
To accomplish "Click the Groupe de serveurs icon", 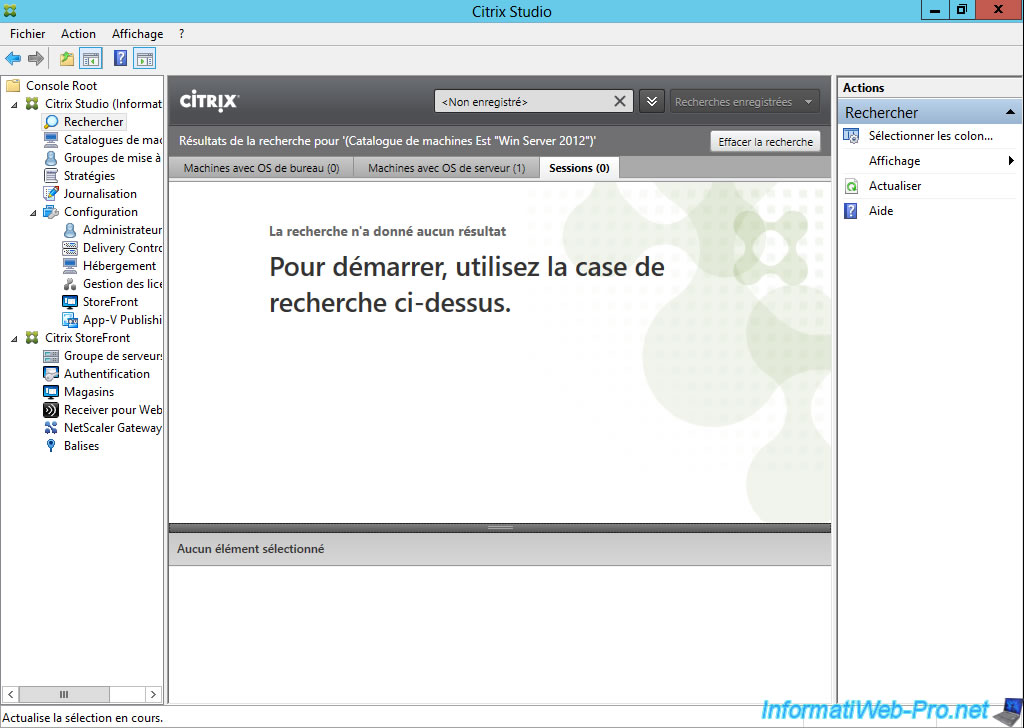I will (51, 356).
